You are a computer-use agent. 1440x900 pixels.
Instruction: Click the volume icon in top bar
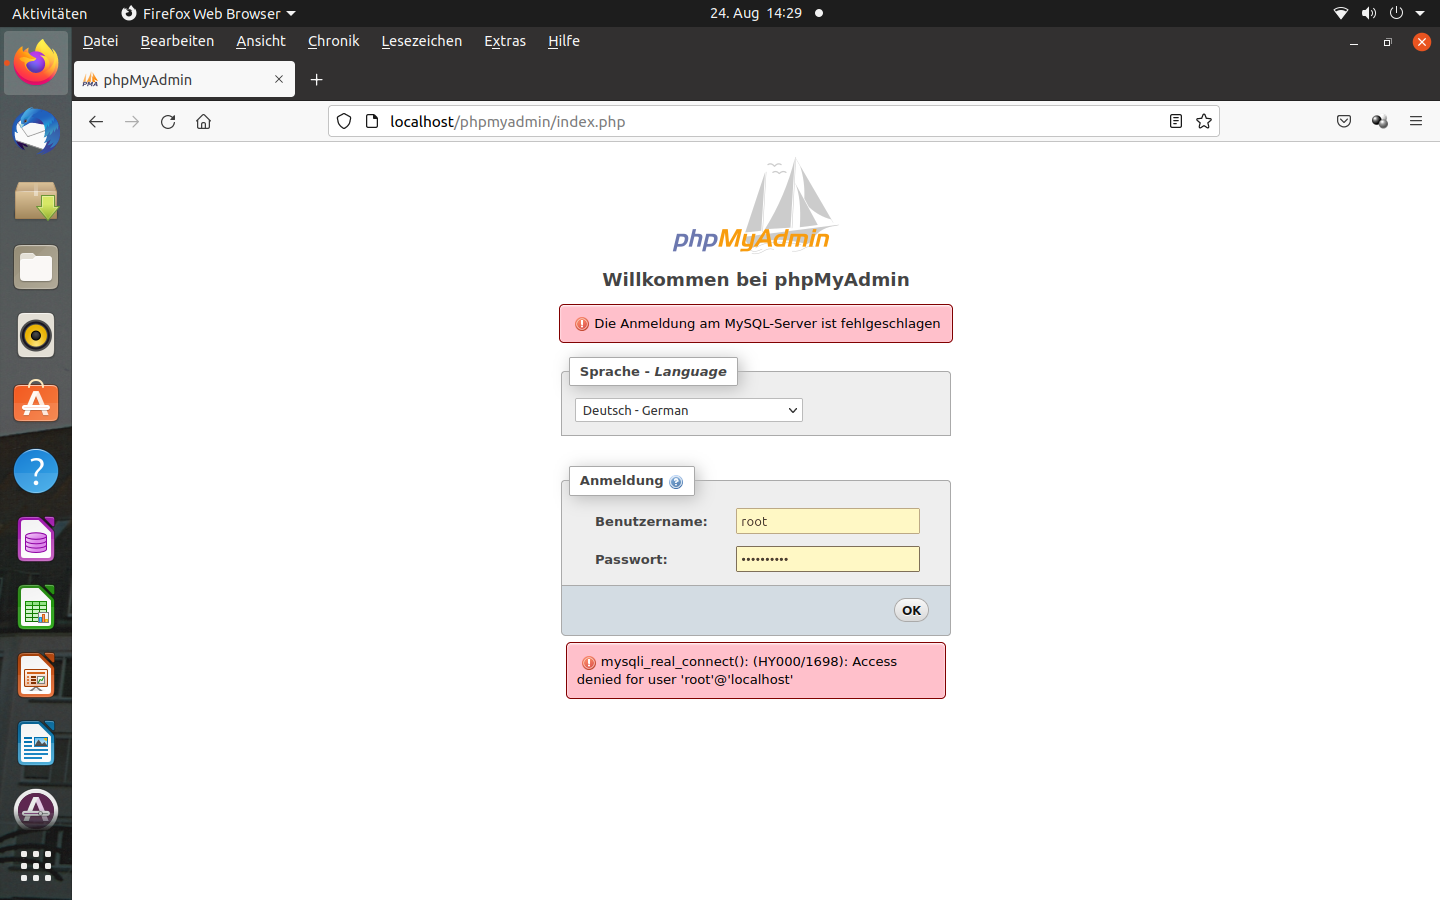click(x=1369, y=13)
